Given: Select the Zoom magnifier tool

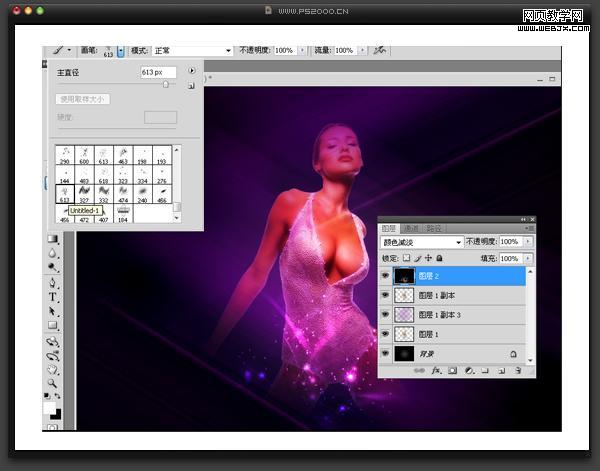Looking at the screenshot, I should tap(52, 383).
